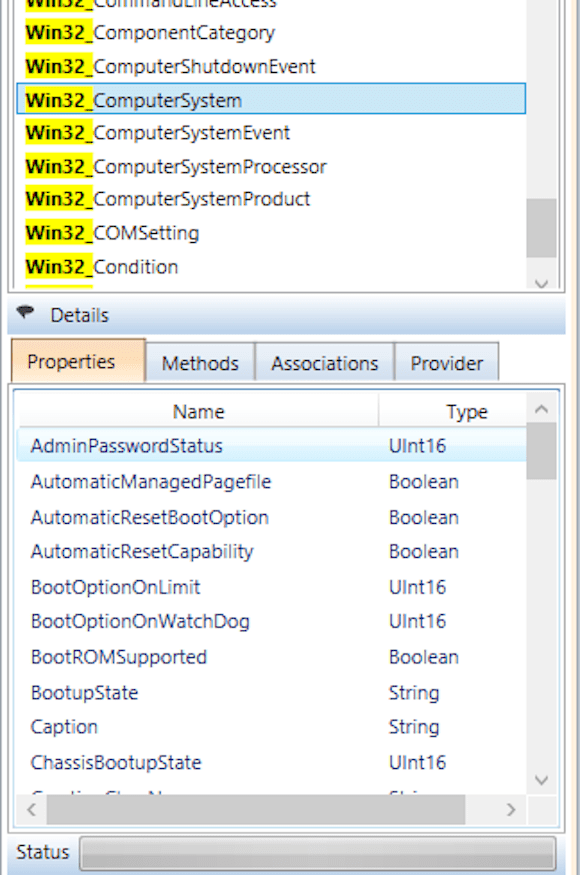Switch to the Provider tab
The height and width of the screenshot is (875, 580).
click(x=447, y=363)
